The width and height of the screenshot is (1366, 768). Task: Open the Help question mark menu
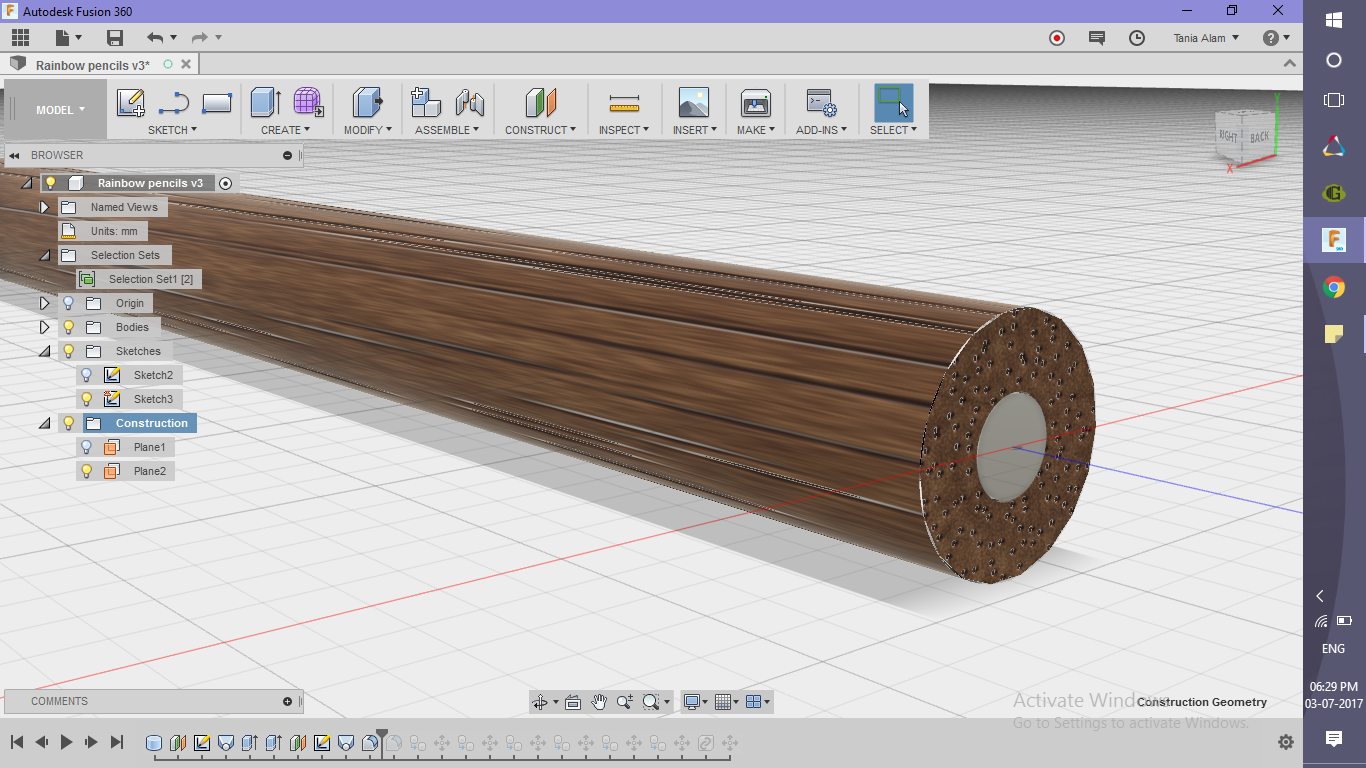pos(1276,38)
